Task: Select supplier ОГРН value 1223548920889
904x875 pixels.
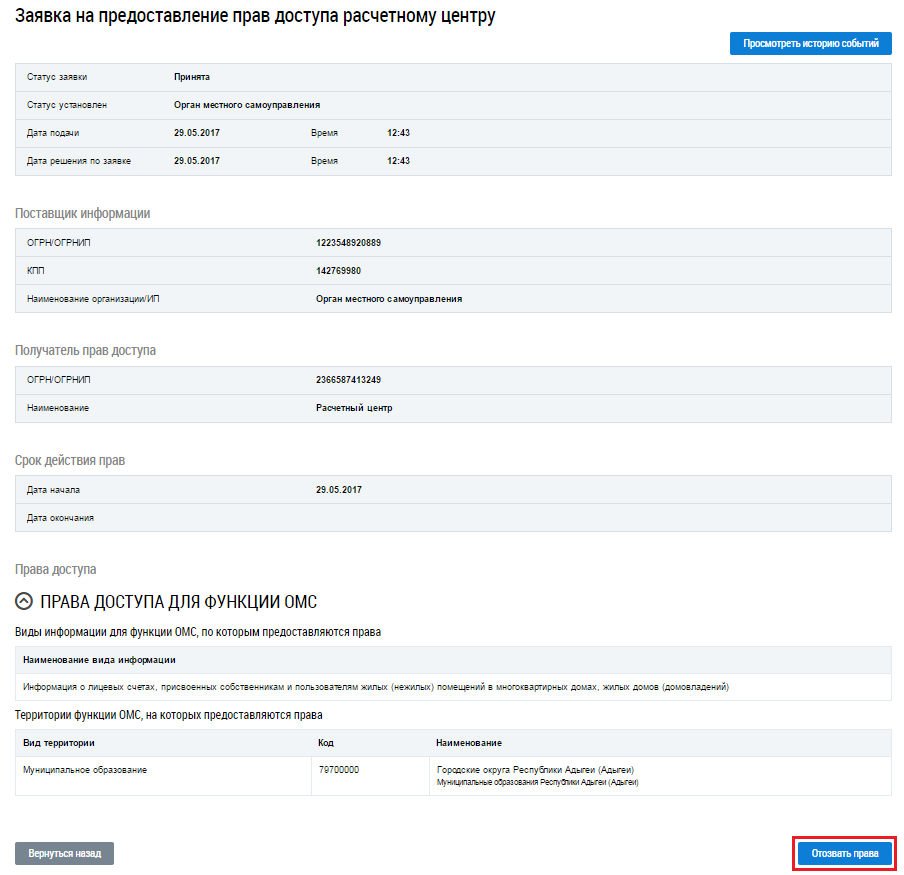Action: pos(348,243)
